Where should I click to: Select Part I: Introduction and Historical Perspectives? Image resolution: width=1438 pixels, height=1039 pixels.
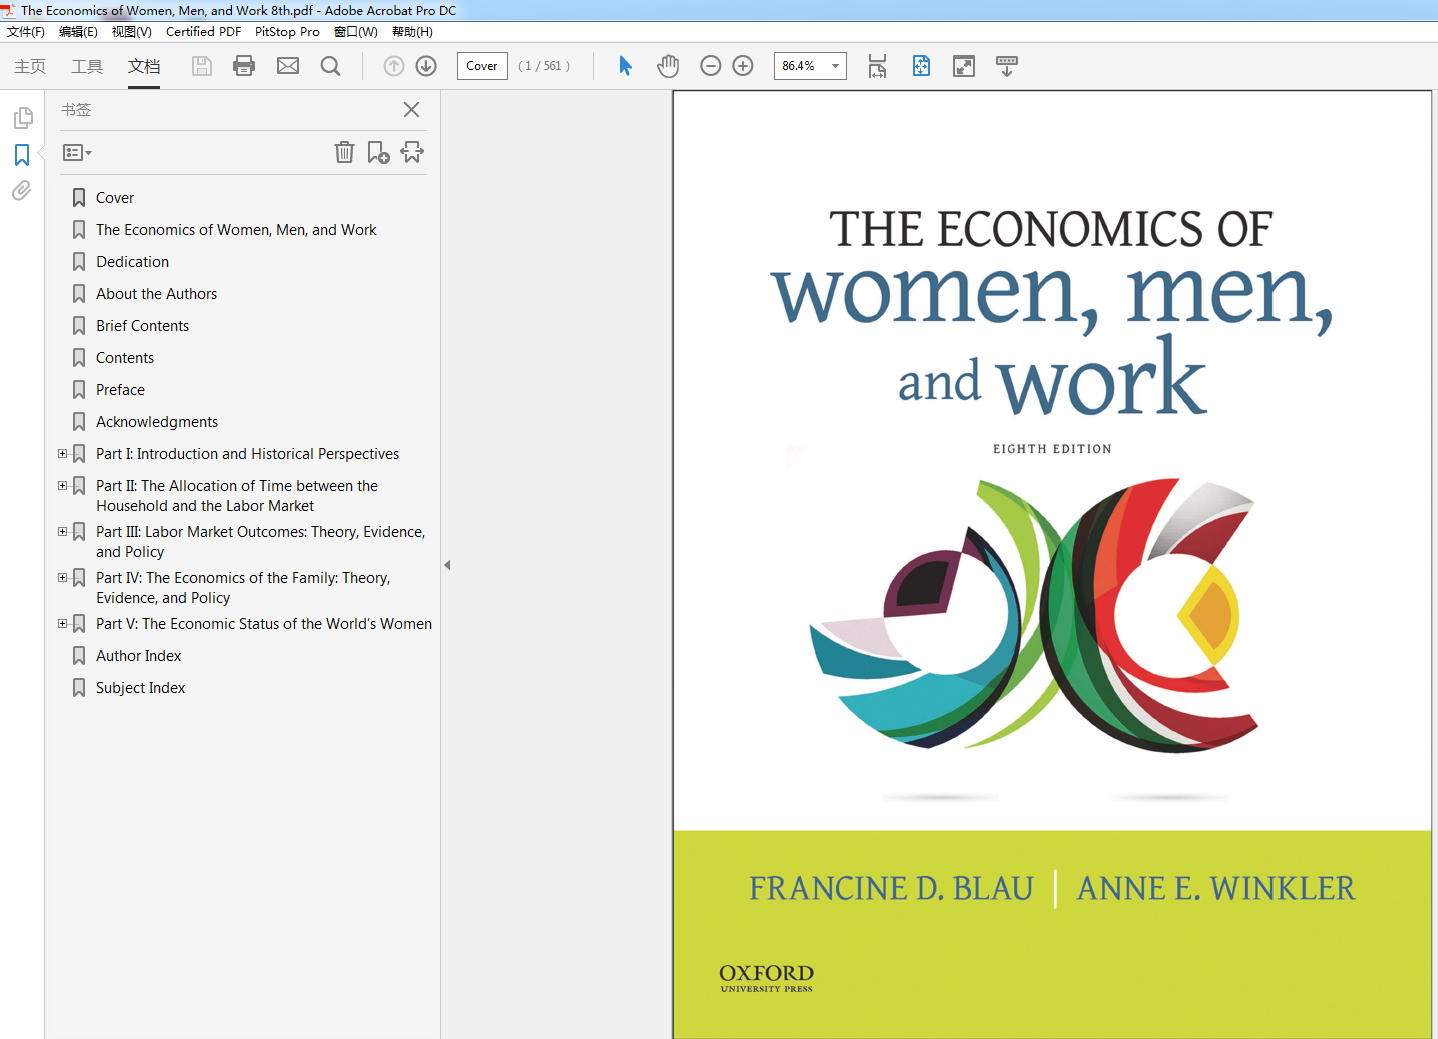(x=248, y=454)
